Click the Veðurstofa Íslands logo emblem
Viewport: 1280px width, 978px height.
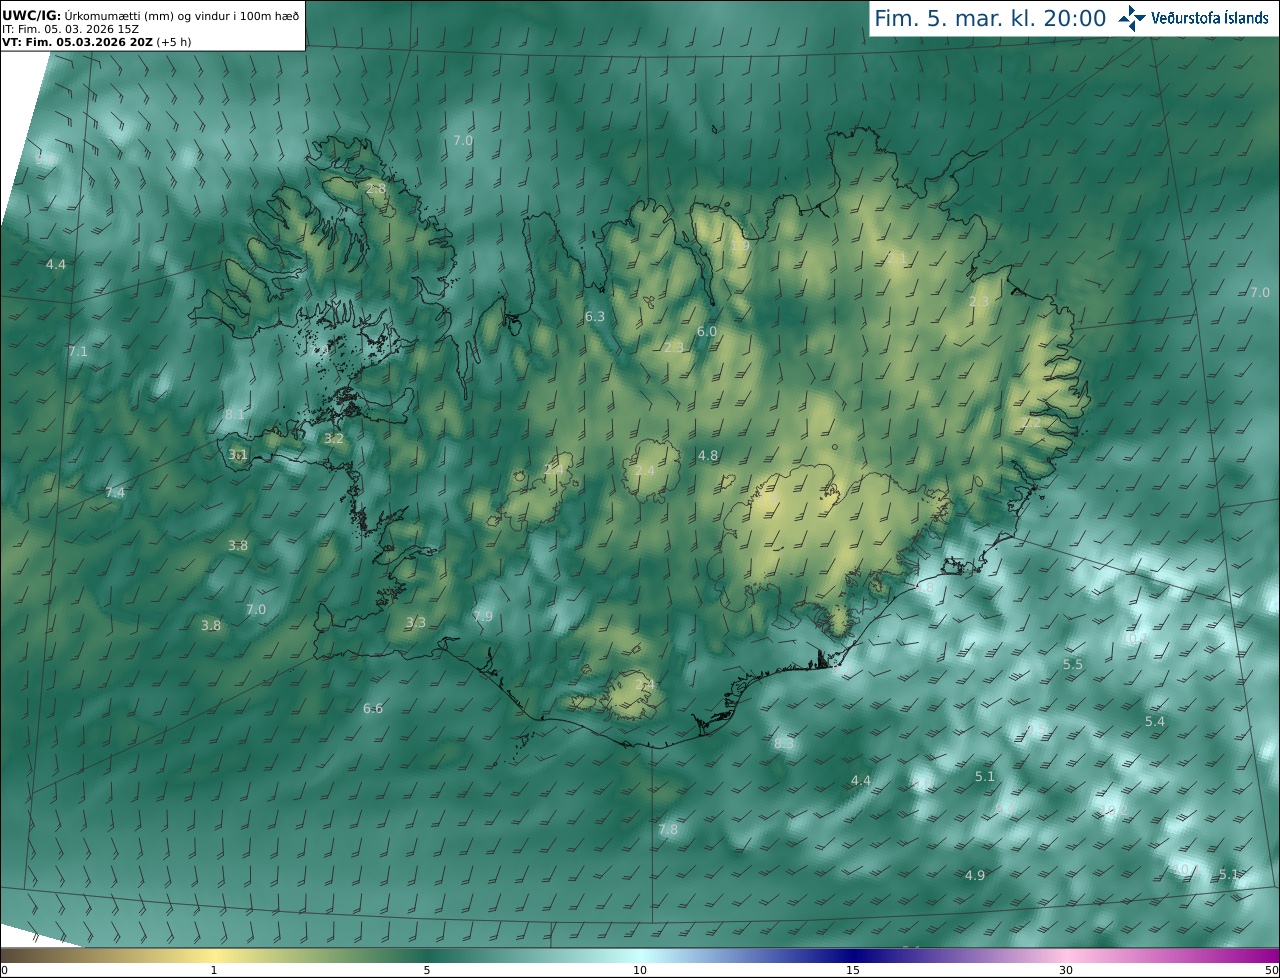pos(1133,18)
